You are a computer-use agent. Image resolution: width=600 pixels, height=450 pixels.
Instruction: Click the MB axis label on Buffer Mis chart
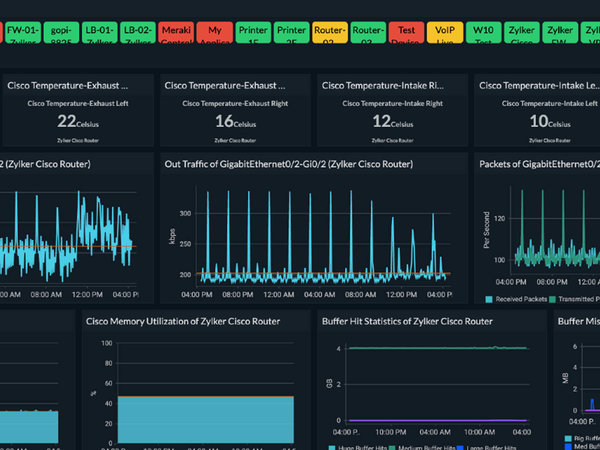coord(565,378)
